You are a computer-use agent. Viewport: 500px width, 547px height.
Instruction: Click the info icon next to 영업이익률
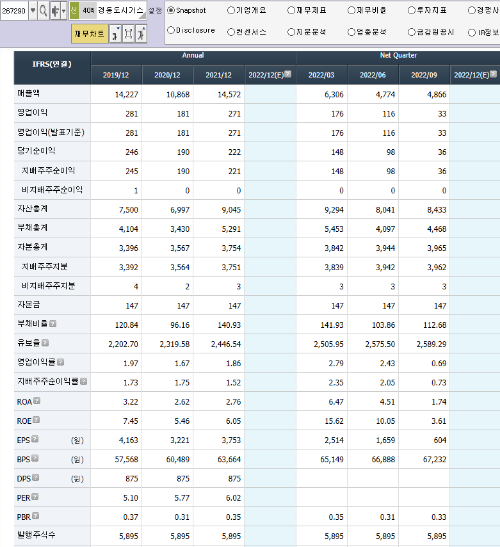point(60,362)
